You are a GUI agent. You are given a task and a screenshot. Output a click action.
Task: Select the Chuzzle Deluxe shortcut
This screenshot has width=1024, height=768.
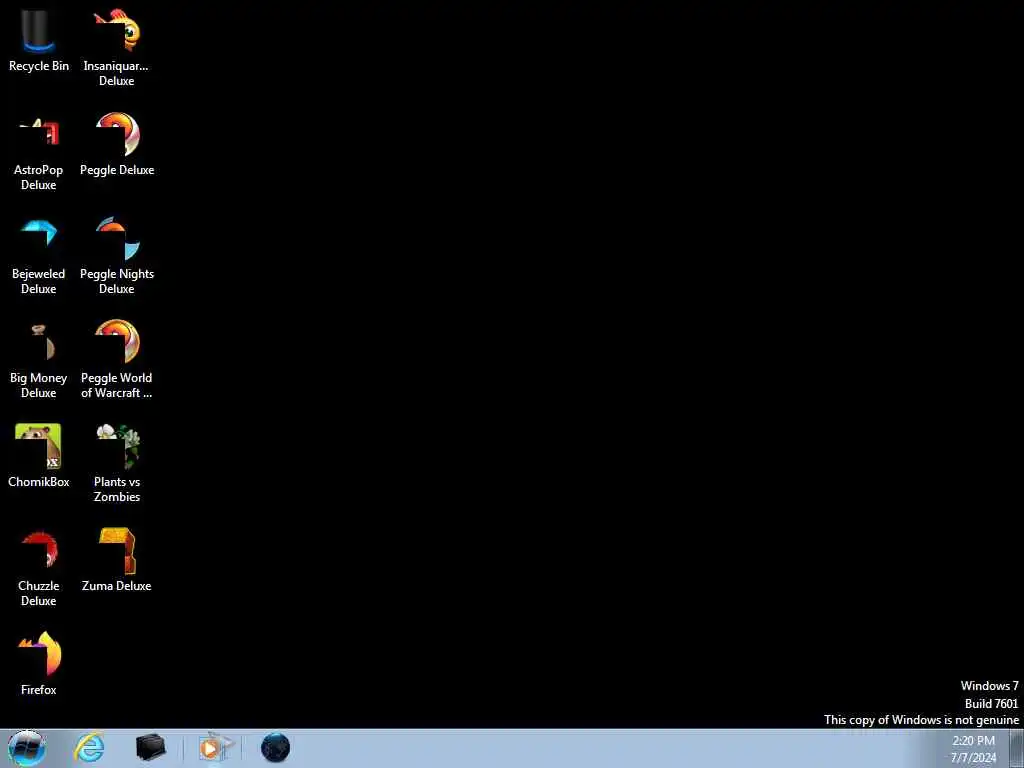pos(39,568)
